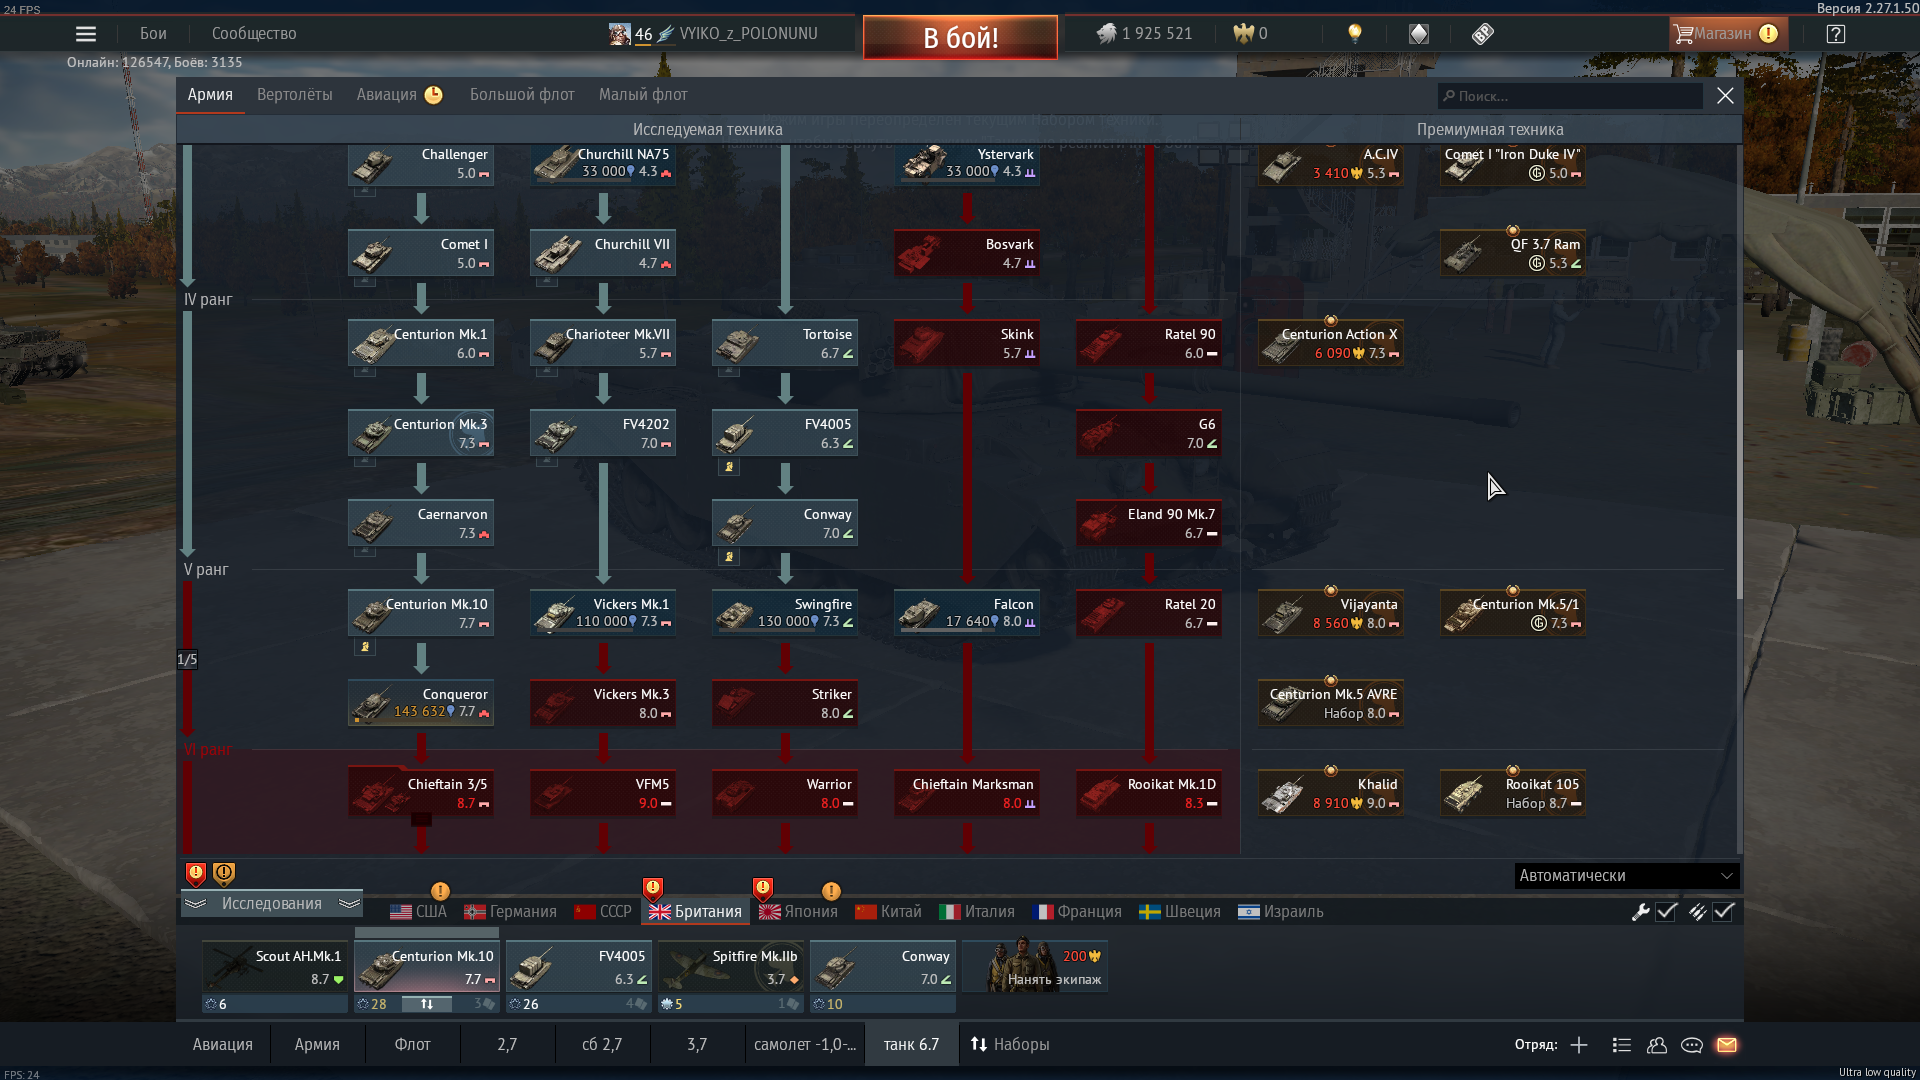Click the red alert badge above Исследования
Screen dimensions: 1920x1080
coord(196,875)
